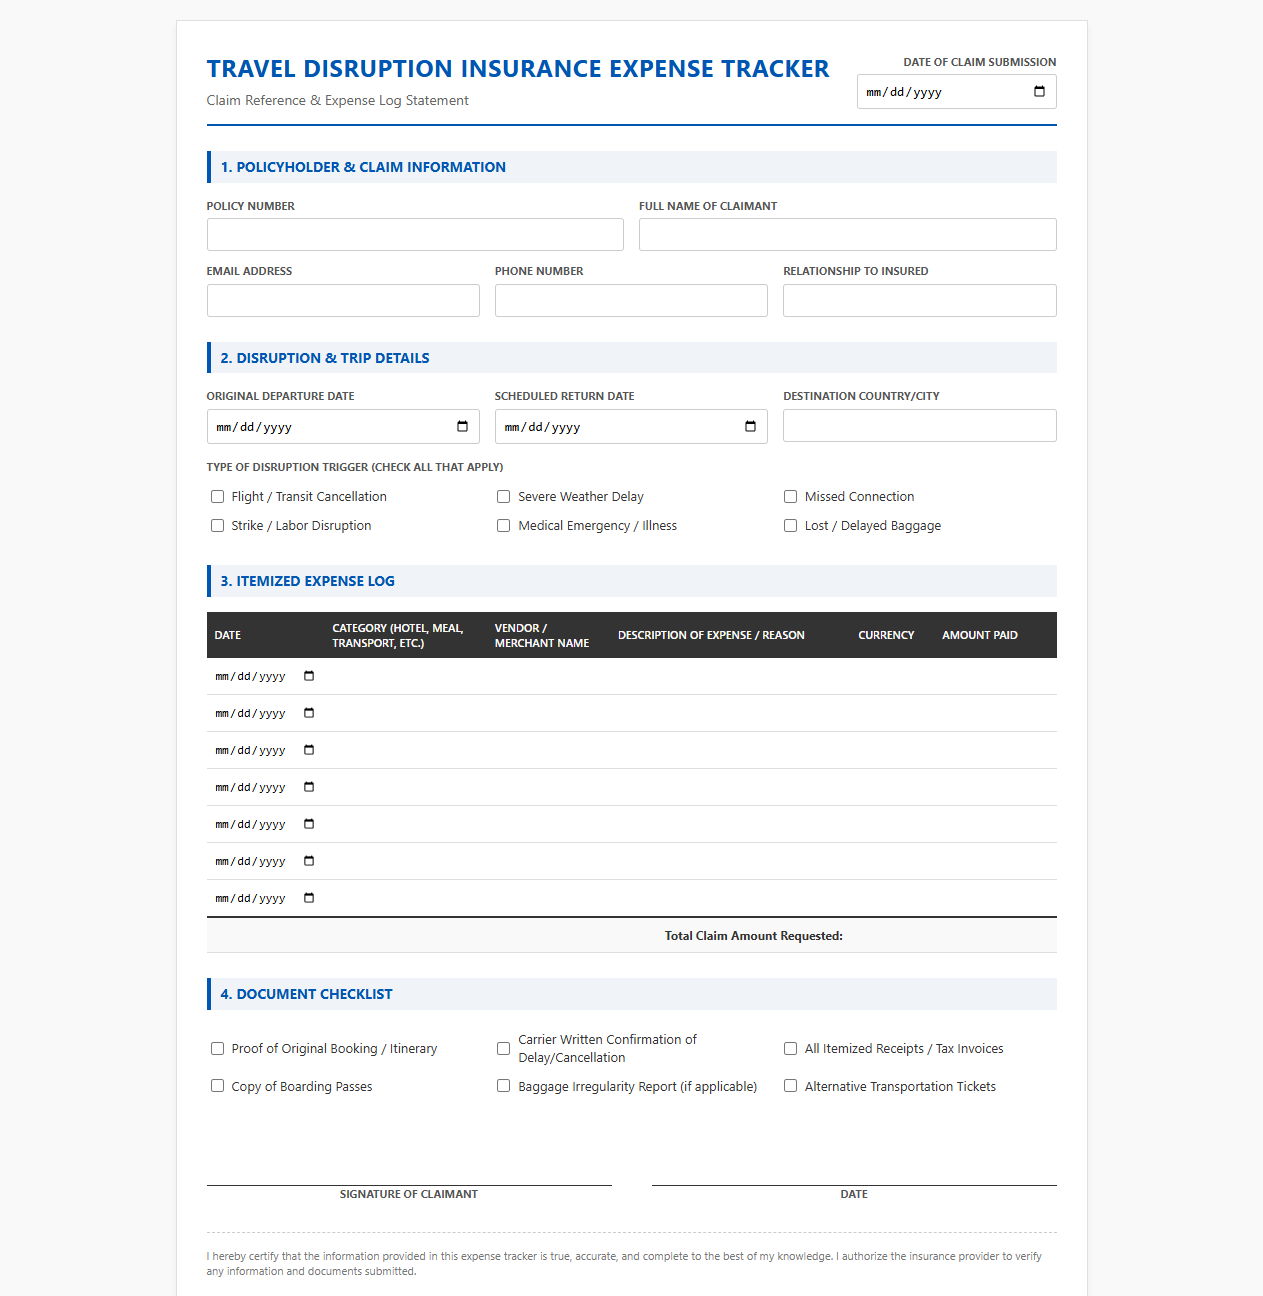Tick Lost / Delayed Baggage checkbox

click(x=790, y=526)
